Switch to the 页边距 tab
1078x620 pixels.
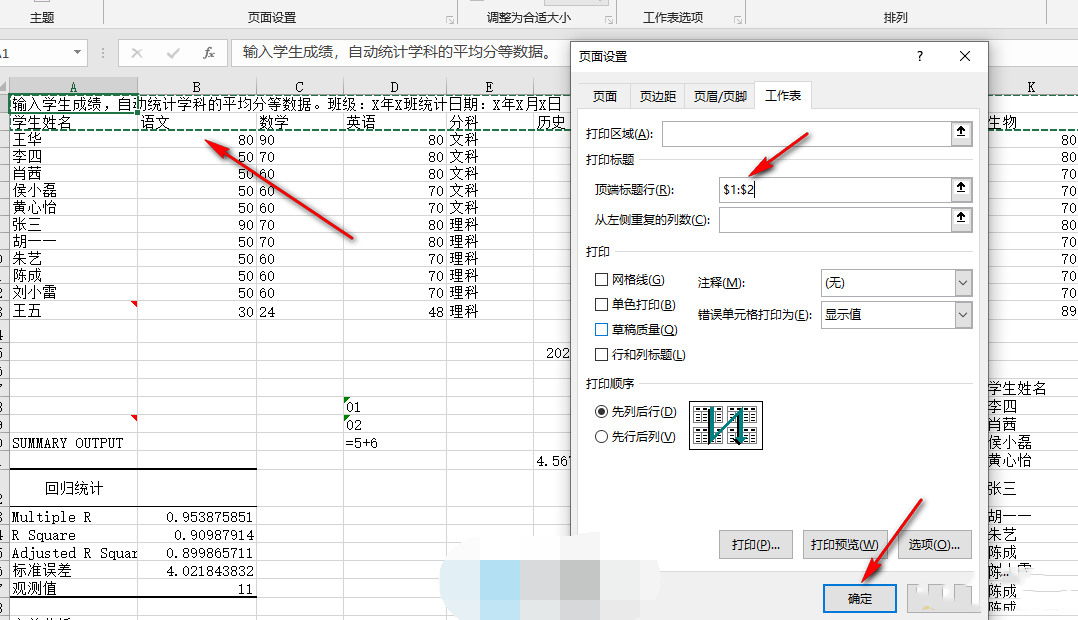coord(658,96)
